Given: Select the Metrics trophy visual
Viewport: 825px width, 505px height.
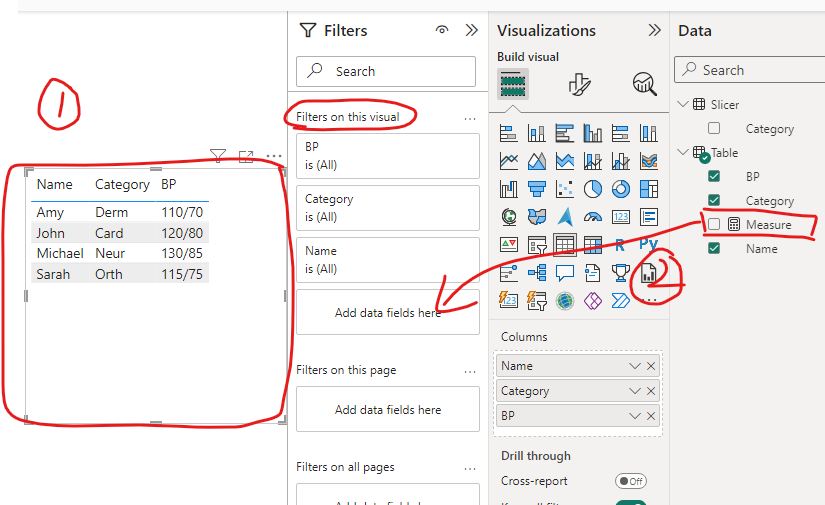Looking at the screenshot, I should click(x=621, y=272).
